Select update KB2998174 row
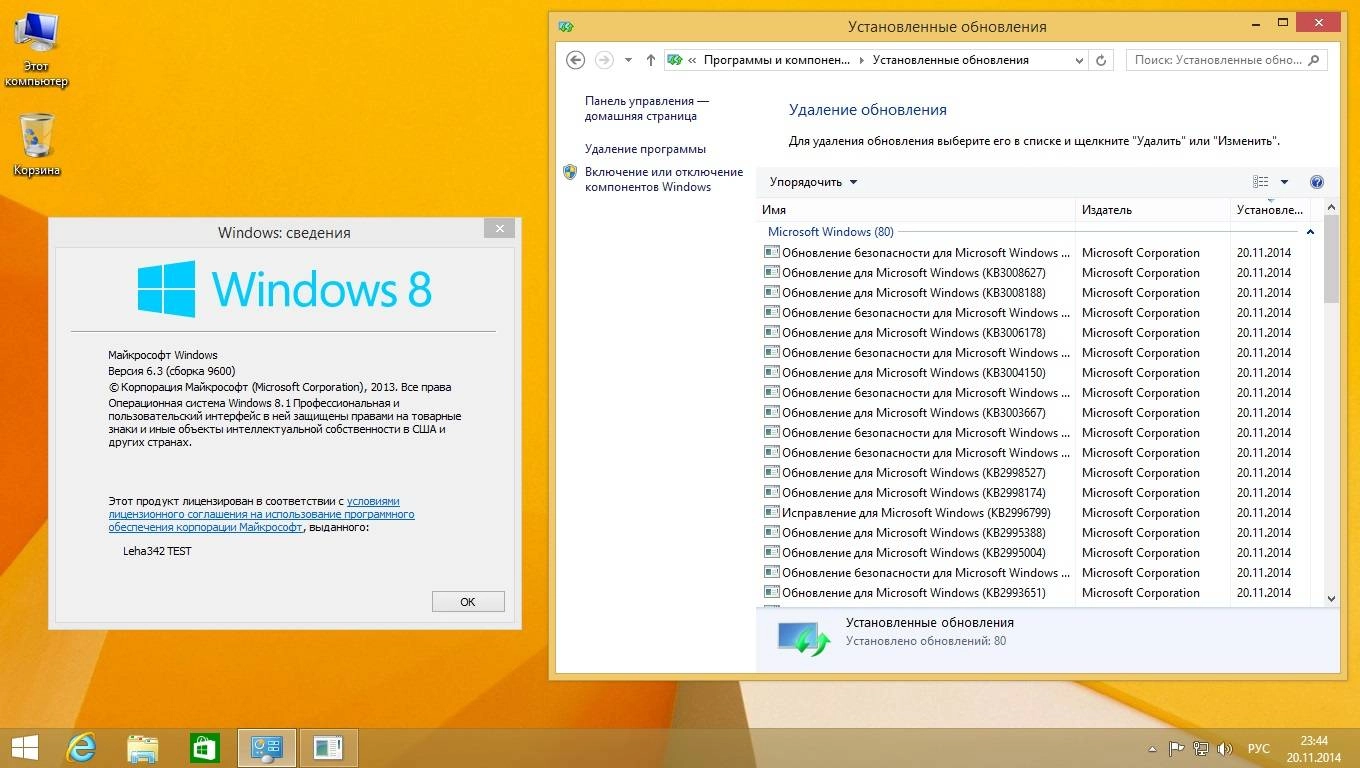 point(1036,493)
